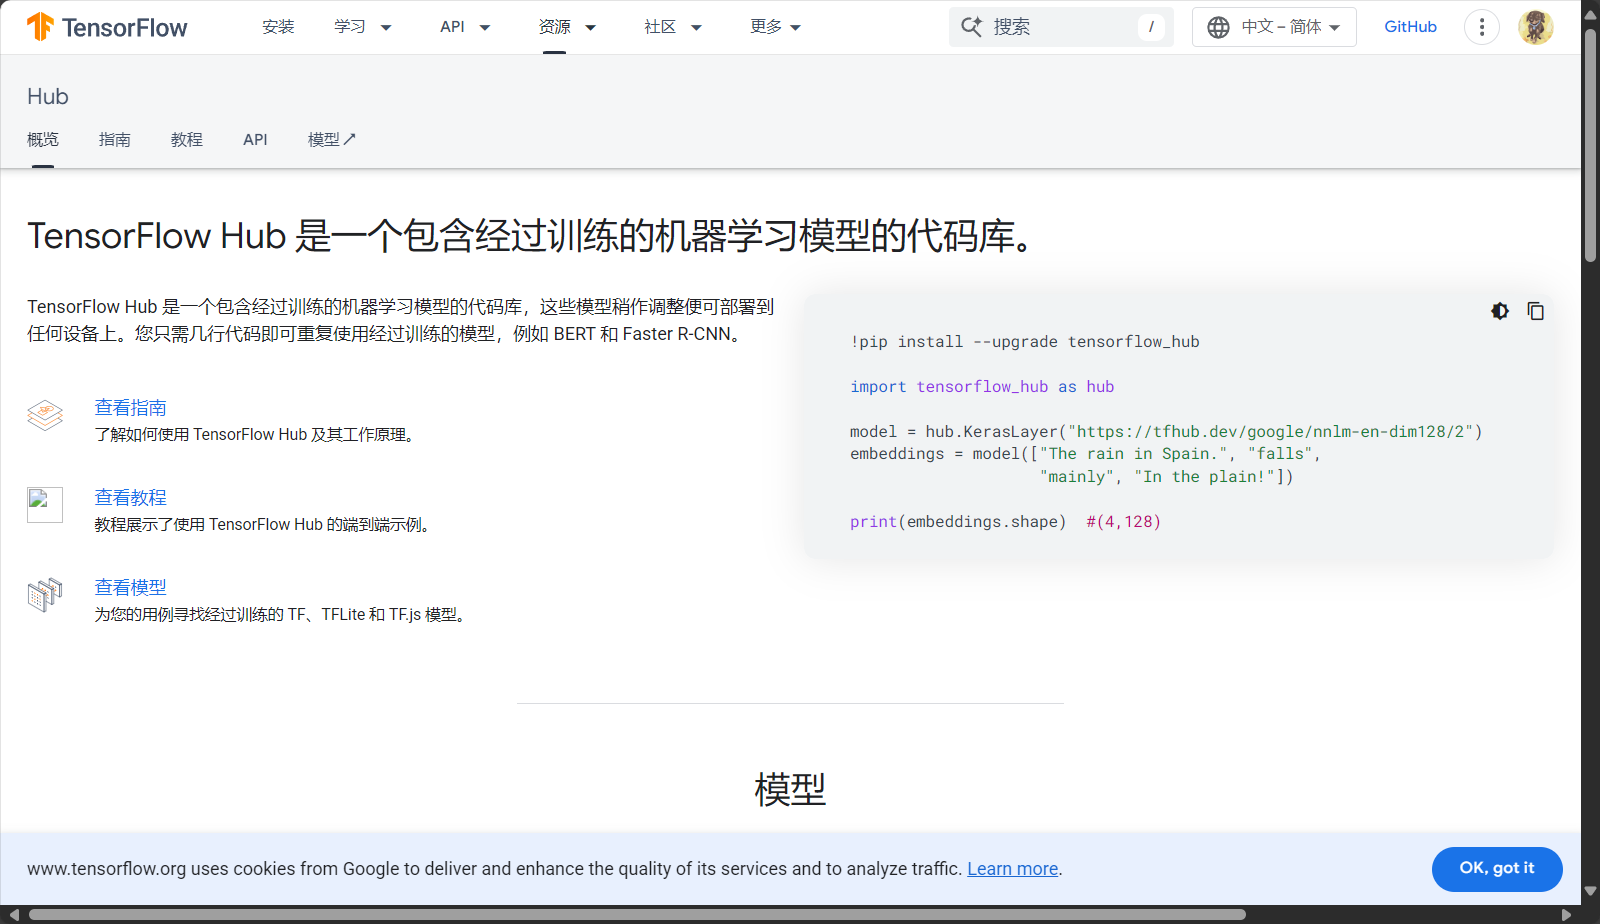
Task: Click the 模型 section heading
Action: pyautogui.click(x=790, y=790)
